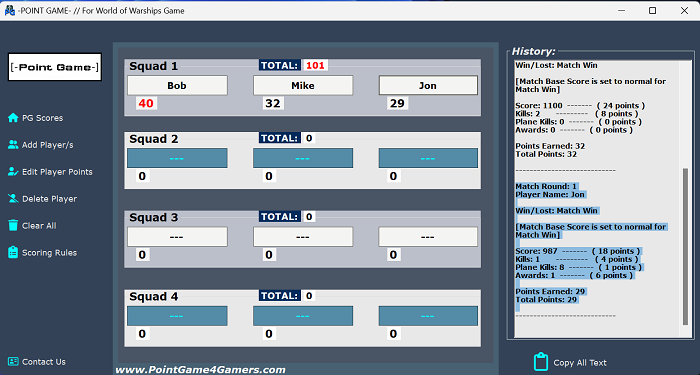Click the Squad 4 heading
This screenshot has width=700, height=375.
pos(154,296)
